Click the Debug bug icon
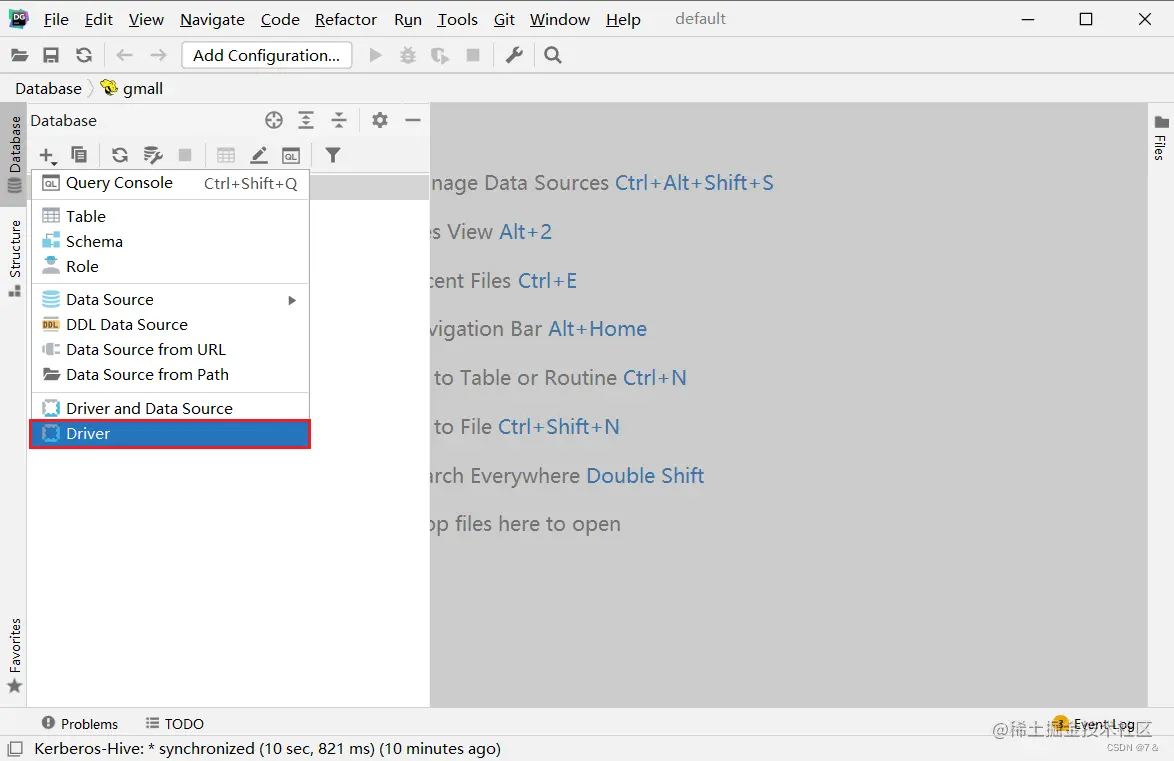 coord(408,55)
